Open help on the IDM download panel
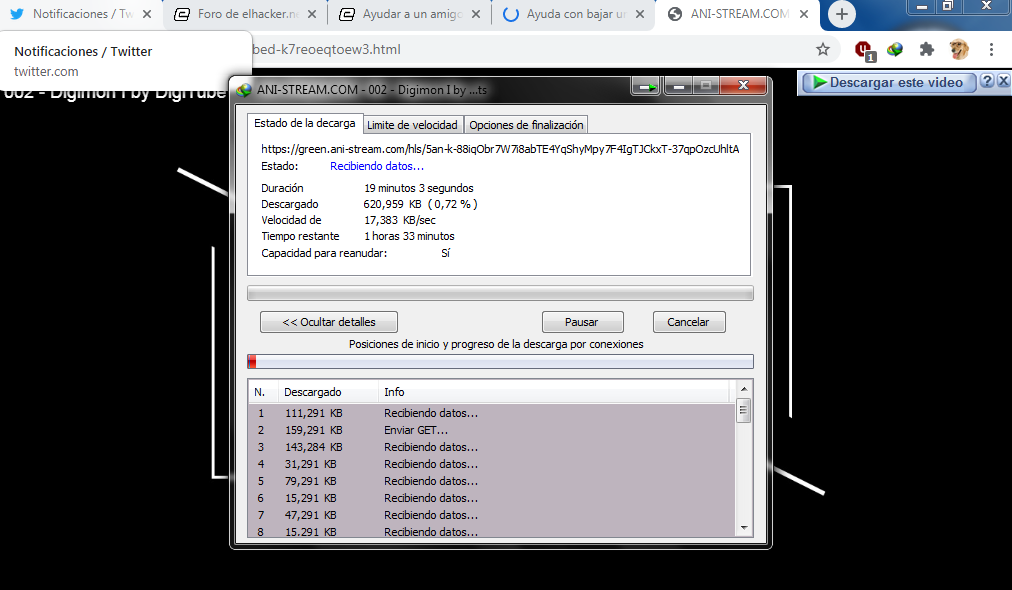The width and height of the screenshot is (1012, 590). click(987, 81)
